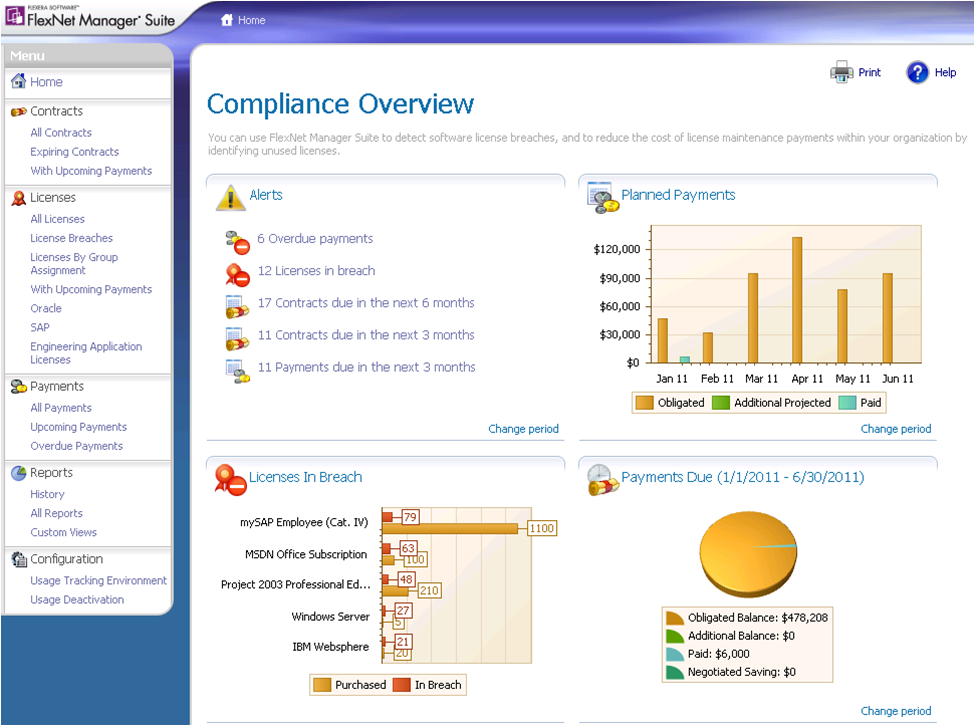Click the Print printer icon
The image size is (975, 726).
842,72
